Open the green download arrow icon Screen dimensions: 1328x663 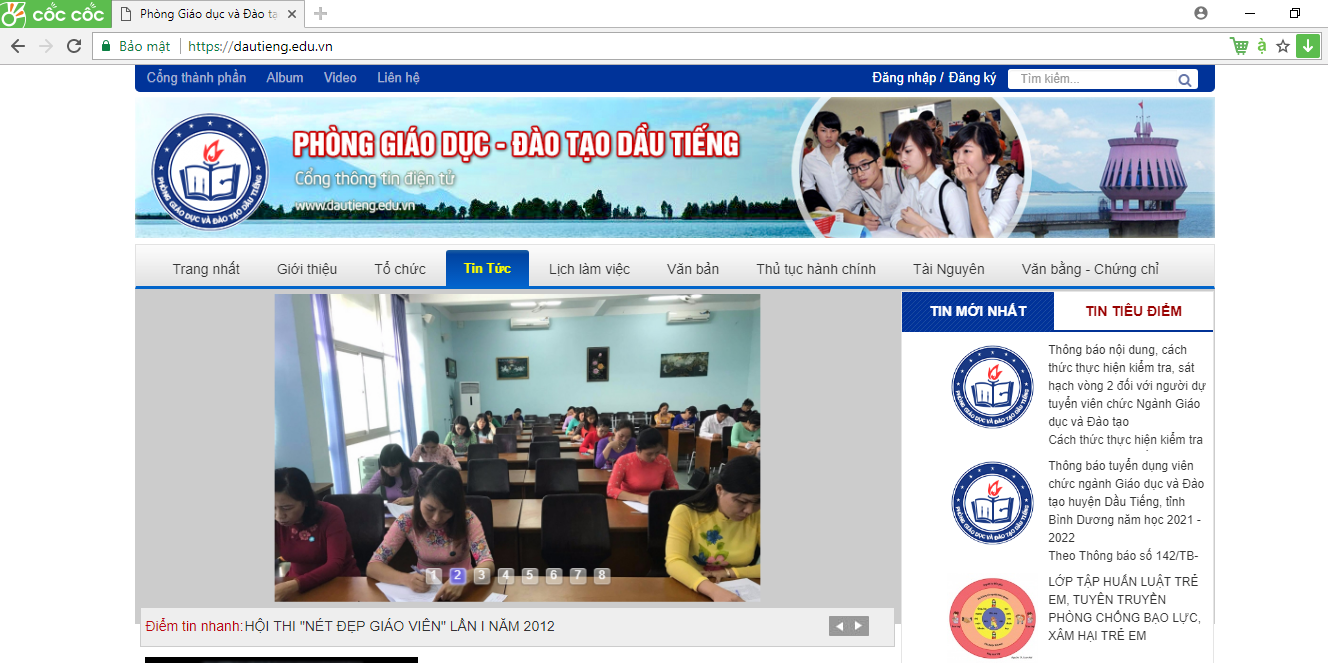click(1308, 46)
